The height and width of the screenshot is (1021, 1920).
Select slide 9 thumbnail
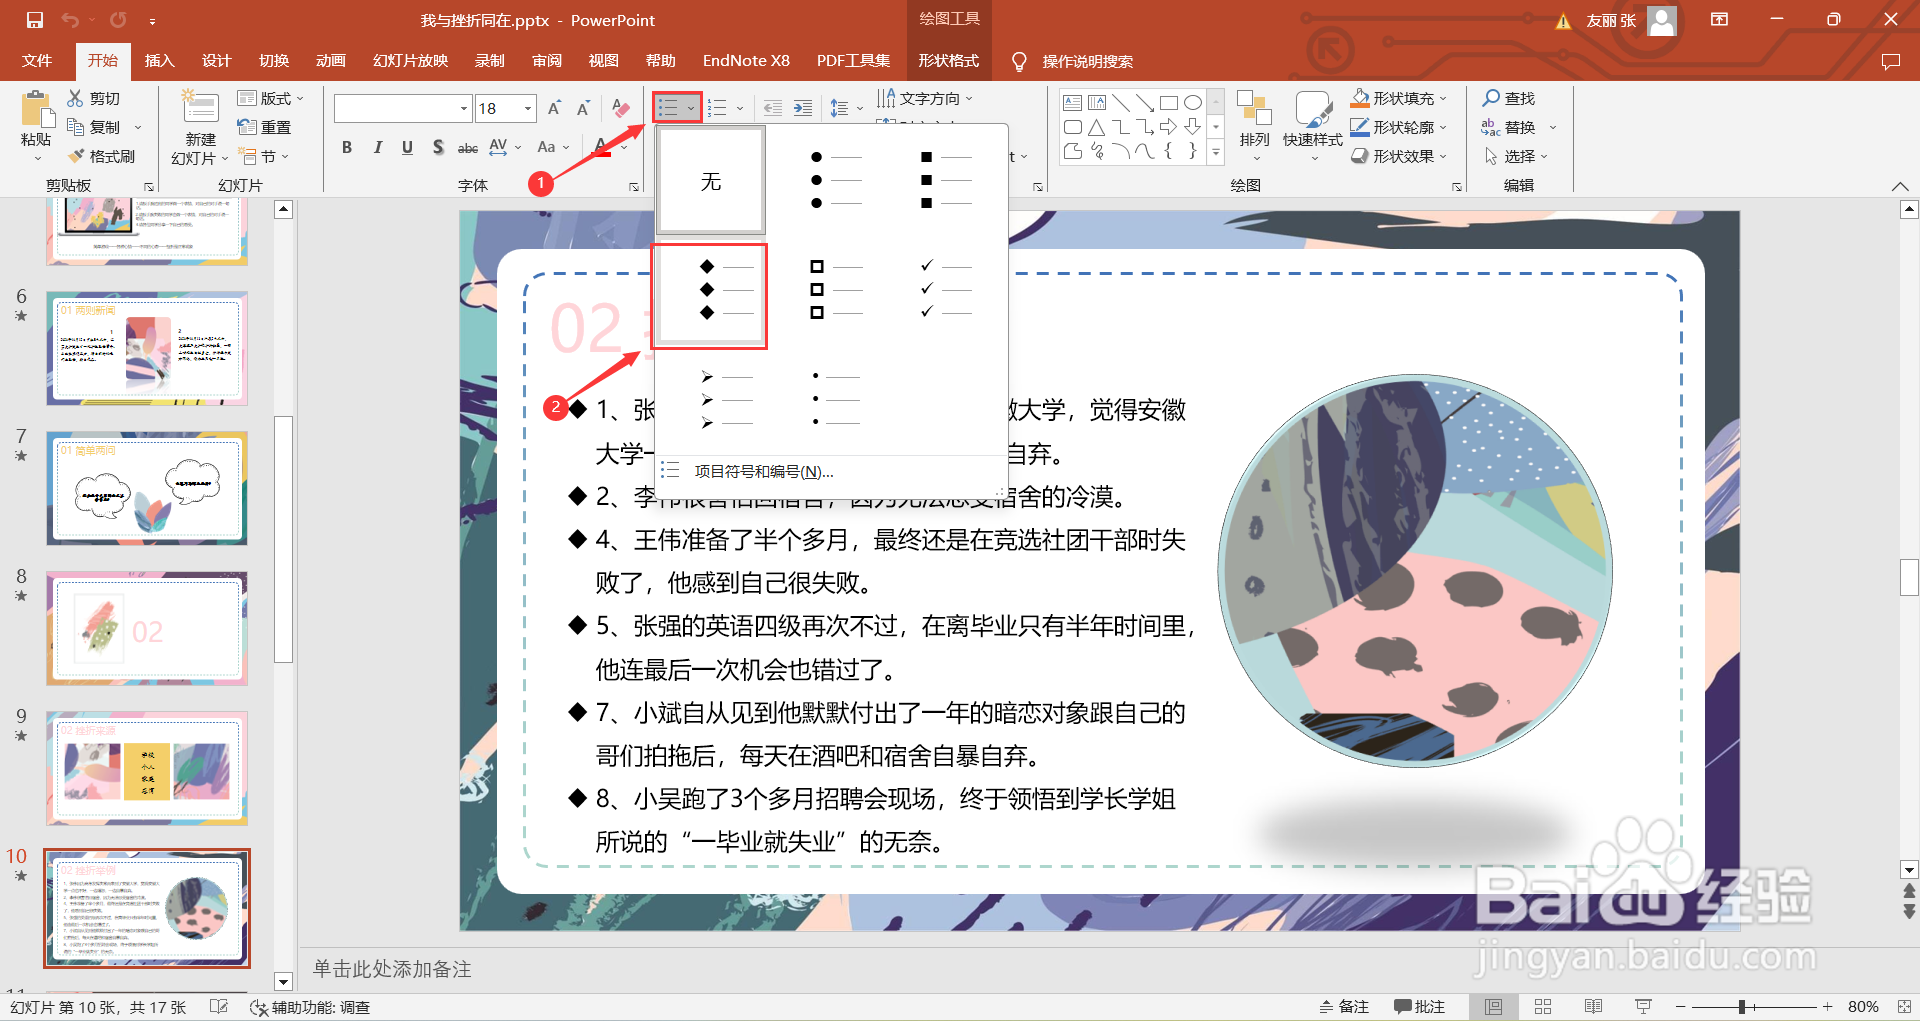[147, 768]
